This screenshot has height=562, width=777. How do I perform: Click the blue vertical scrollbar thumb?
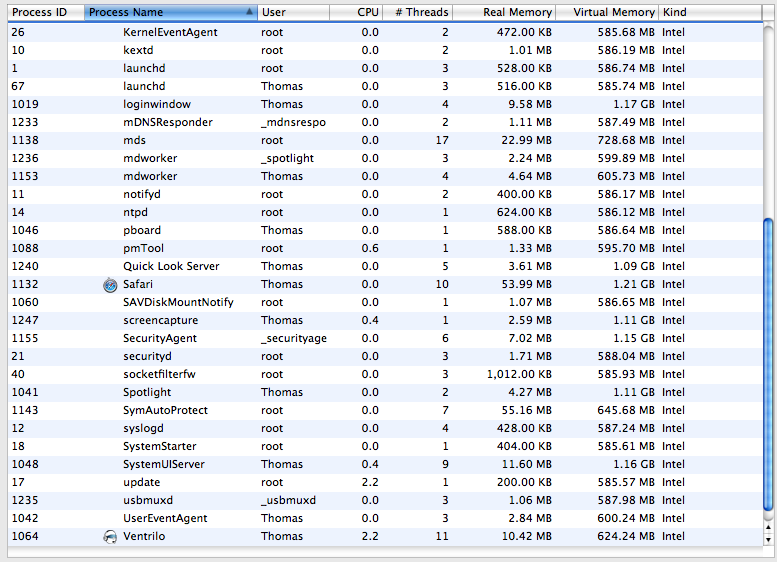[x=769, y=364]
